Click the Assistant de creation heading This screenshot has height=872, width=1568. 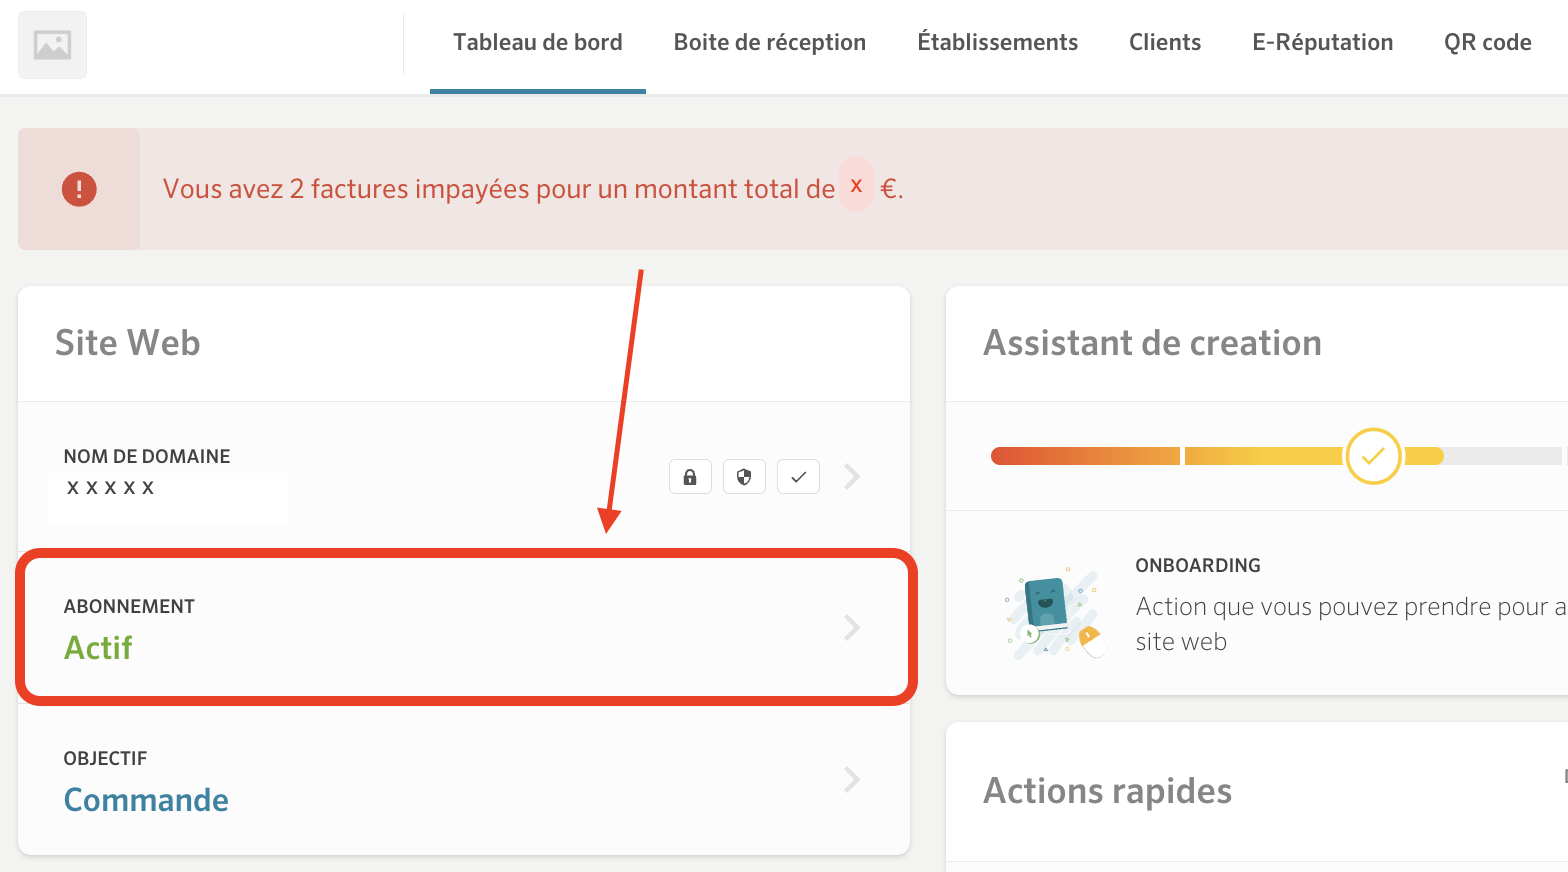point(1152,343)
